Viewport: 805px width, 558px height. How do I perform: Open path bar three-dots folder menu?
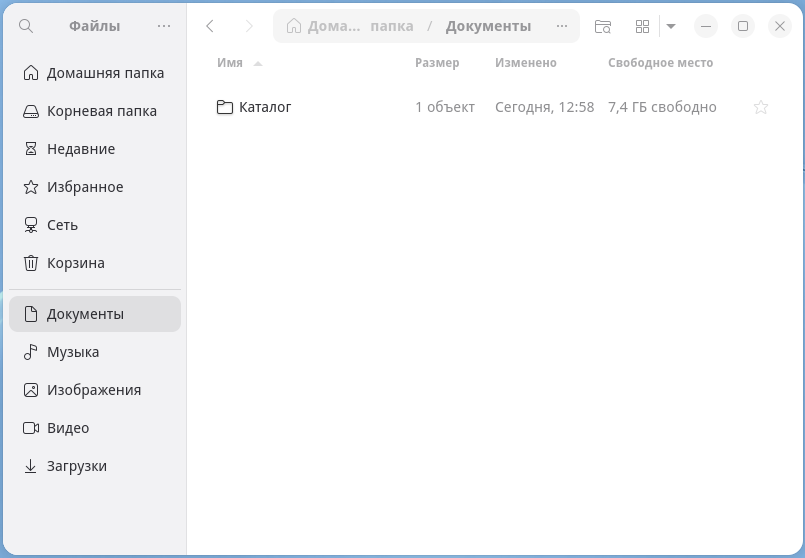tap(562, 26)
